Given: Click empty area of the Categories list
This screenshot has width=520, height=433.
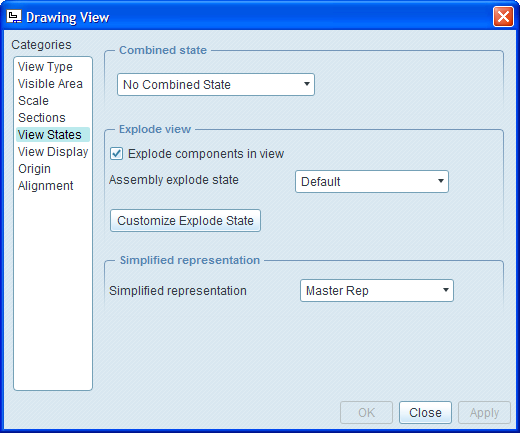Looking at the screenshot, I should click(53, 290).
